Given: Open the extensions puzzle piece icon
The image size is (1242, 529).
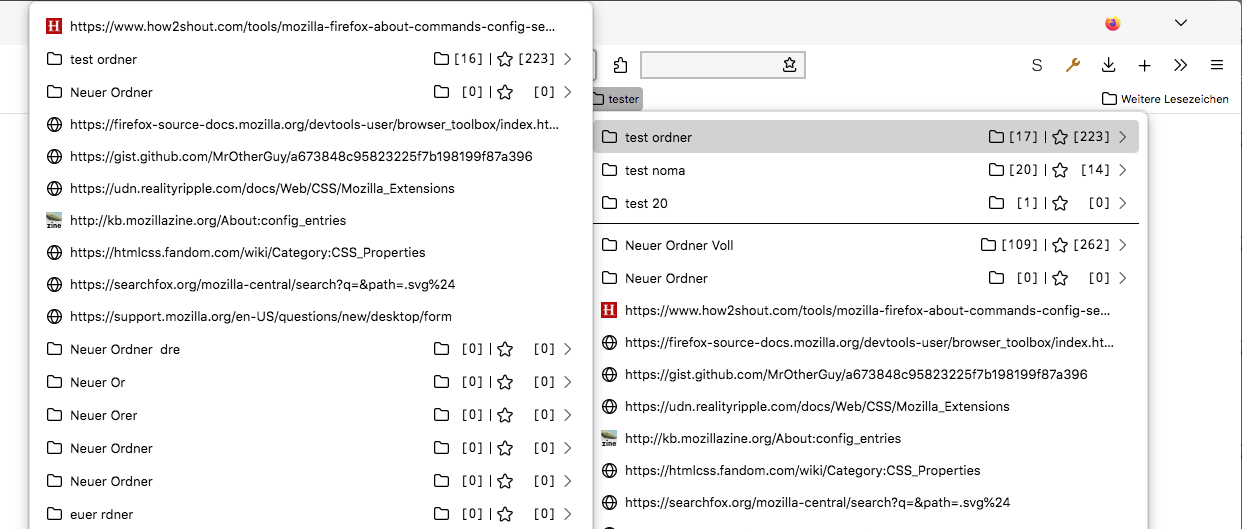Looking at the screenshot, I should [x=620, y=65].
